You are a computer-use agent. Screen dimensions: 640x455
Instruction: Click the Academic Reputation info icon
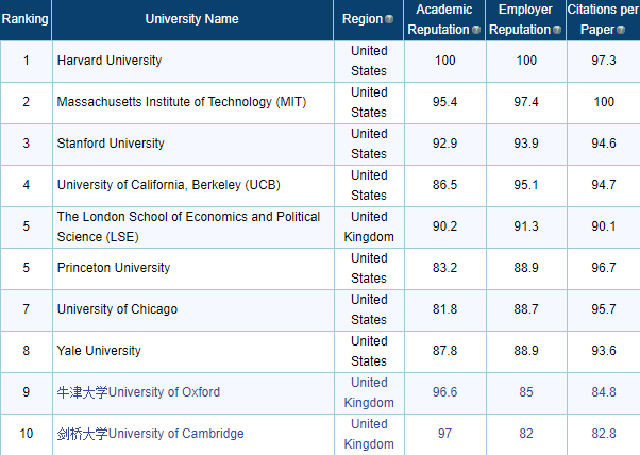click(x=476, y=30)
